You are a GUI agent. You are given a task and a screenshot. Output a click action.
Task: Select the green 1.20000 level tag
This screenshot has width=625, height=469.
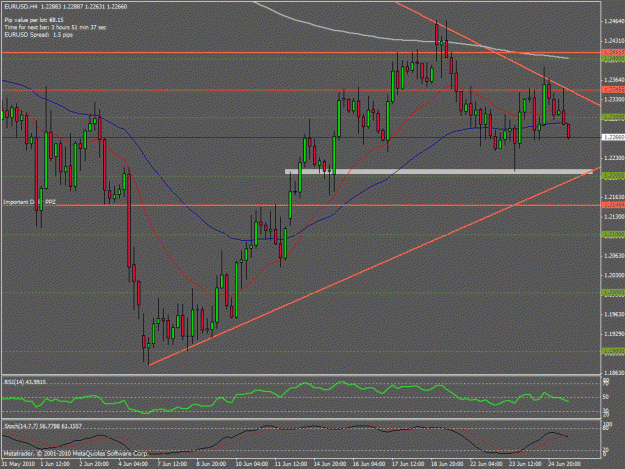(x=613, y=293)
